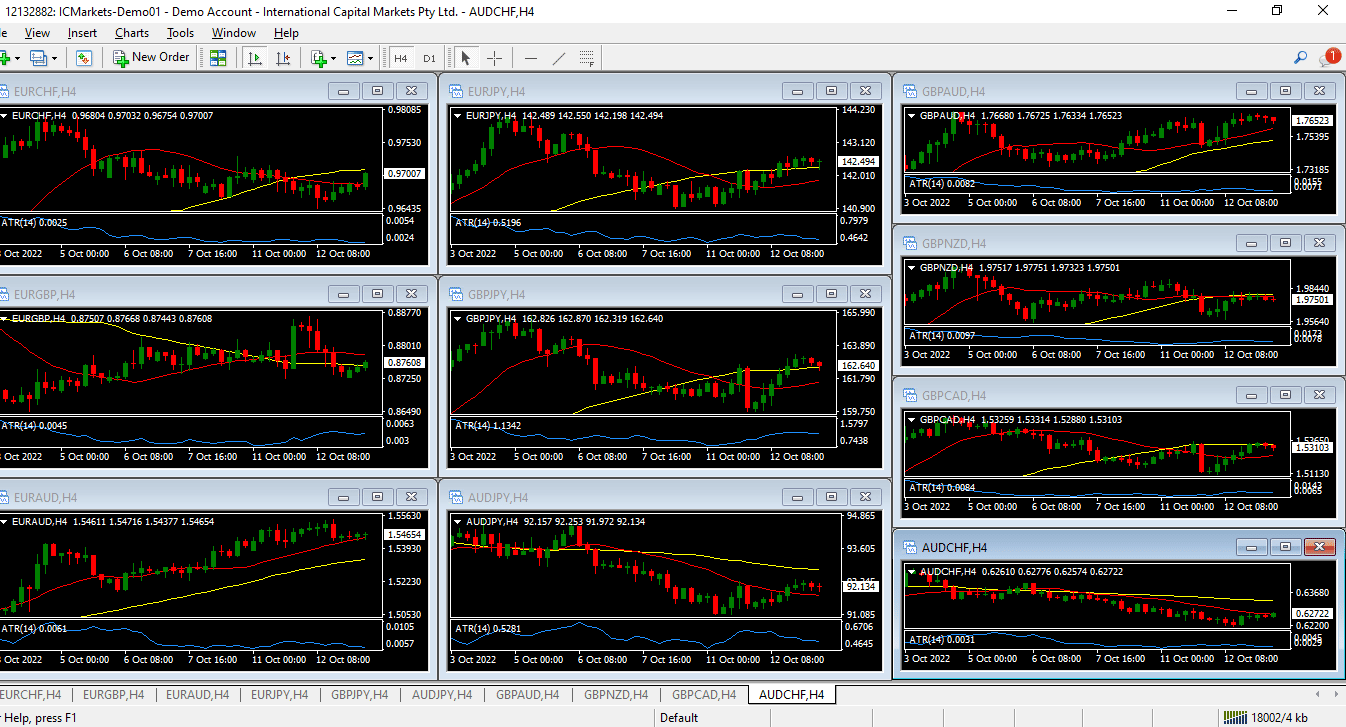This screenshot has width=1346, height=727.
Task: Select the Fibonacci Retracement tool
Action: click(x=587, y=58)
